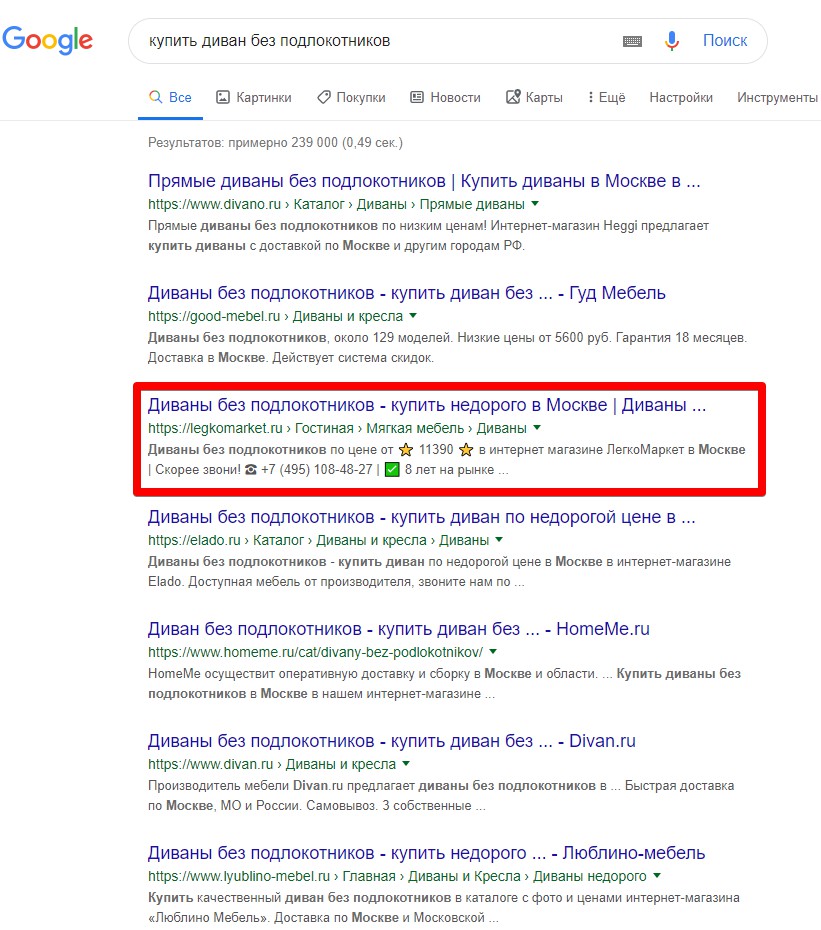
Task: Open the on-screen keyboard icon in search bar
Action: pyautogui.click(x=632, y=41)
